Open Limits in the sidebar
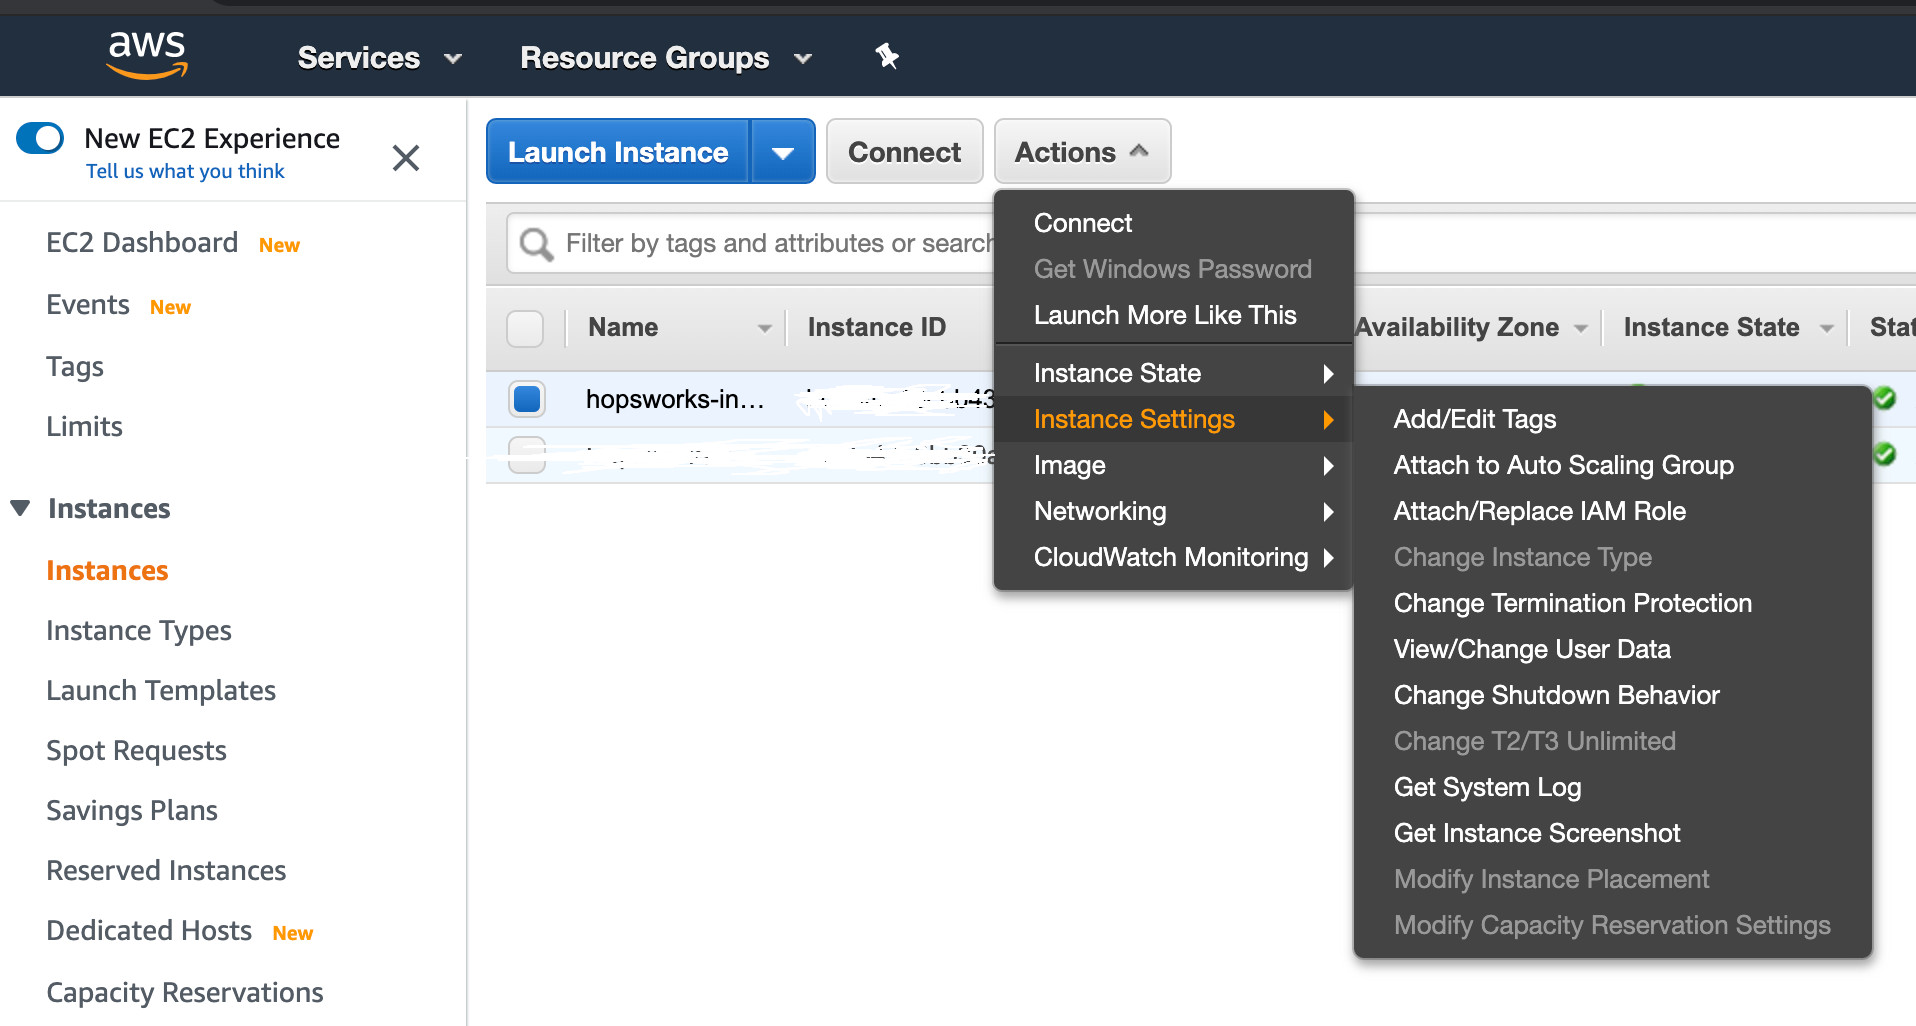 coord(84,427)
